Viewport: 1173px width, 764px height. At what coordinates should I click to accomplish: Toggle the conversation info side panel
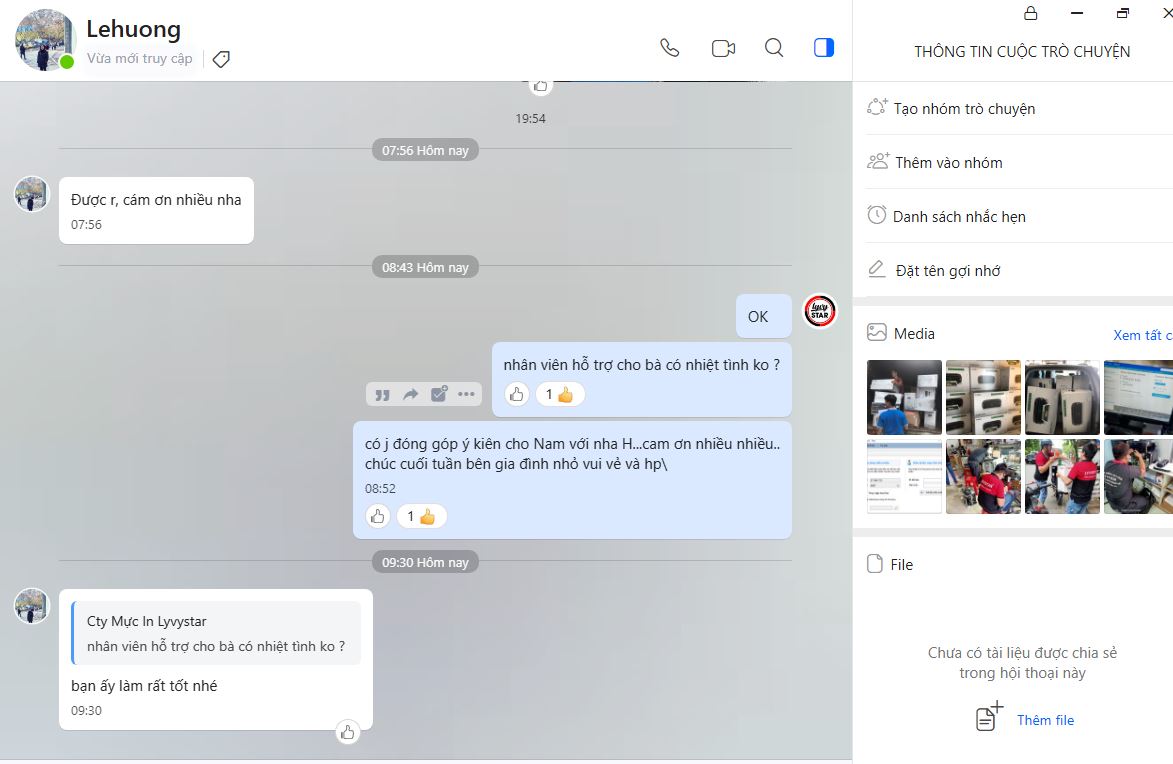click(824, 48)
